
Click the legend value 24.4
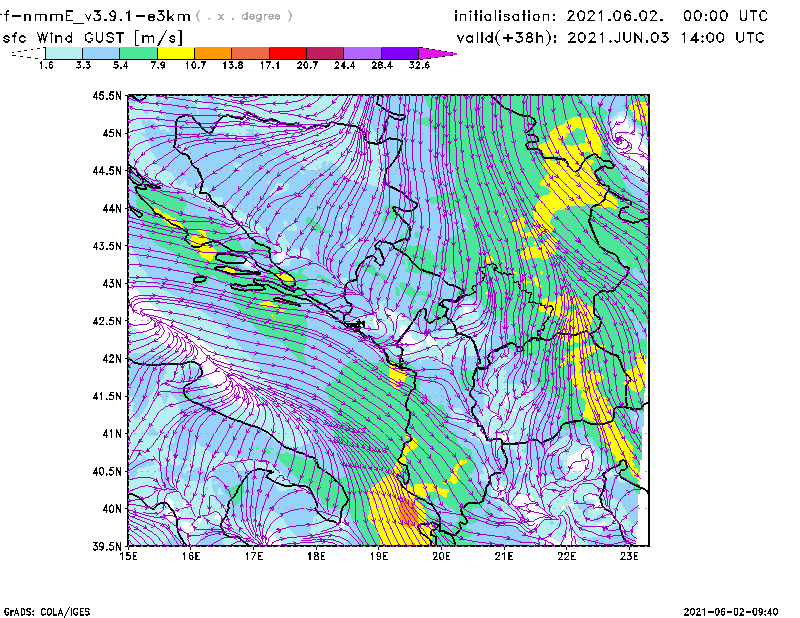[344, 65]
